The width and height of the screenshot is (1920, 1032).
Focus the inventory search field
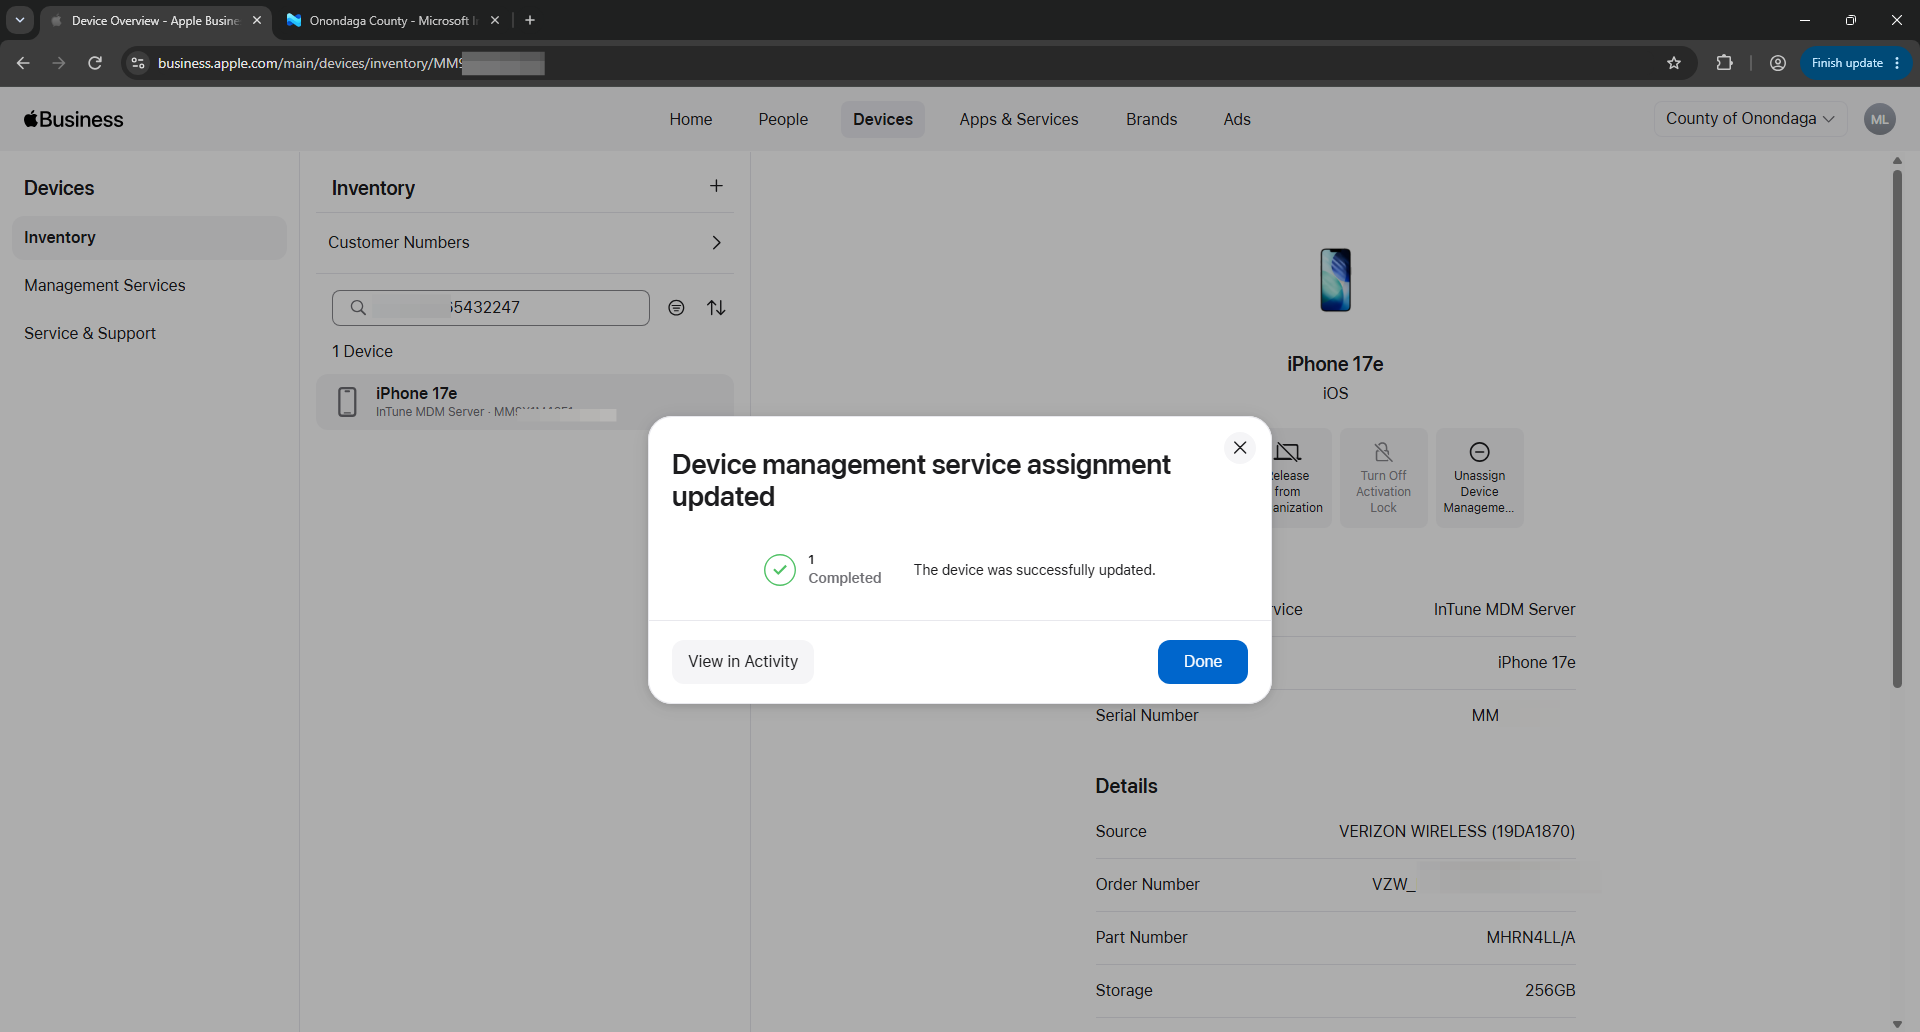pyautogui.click(x=491, y=308)
